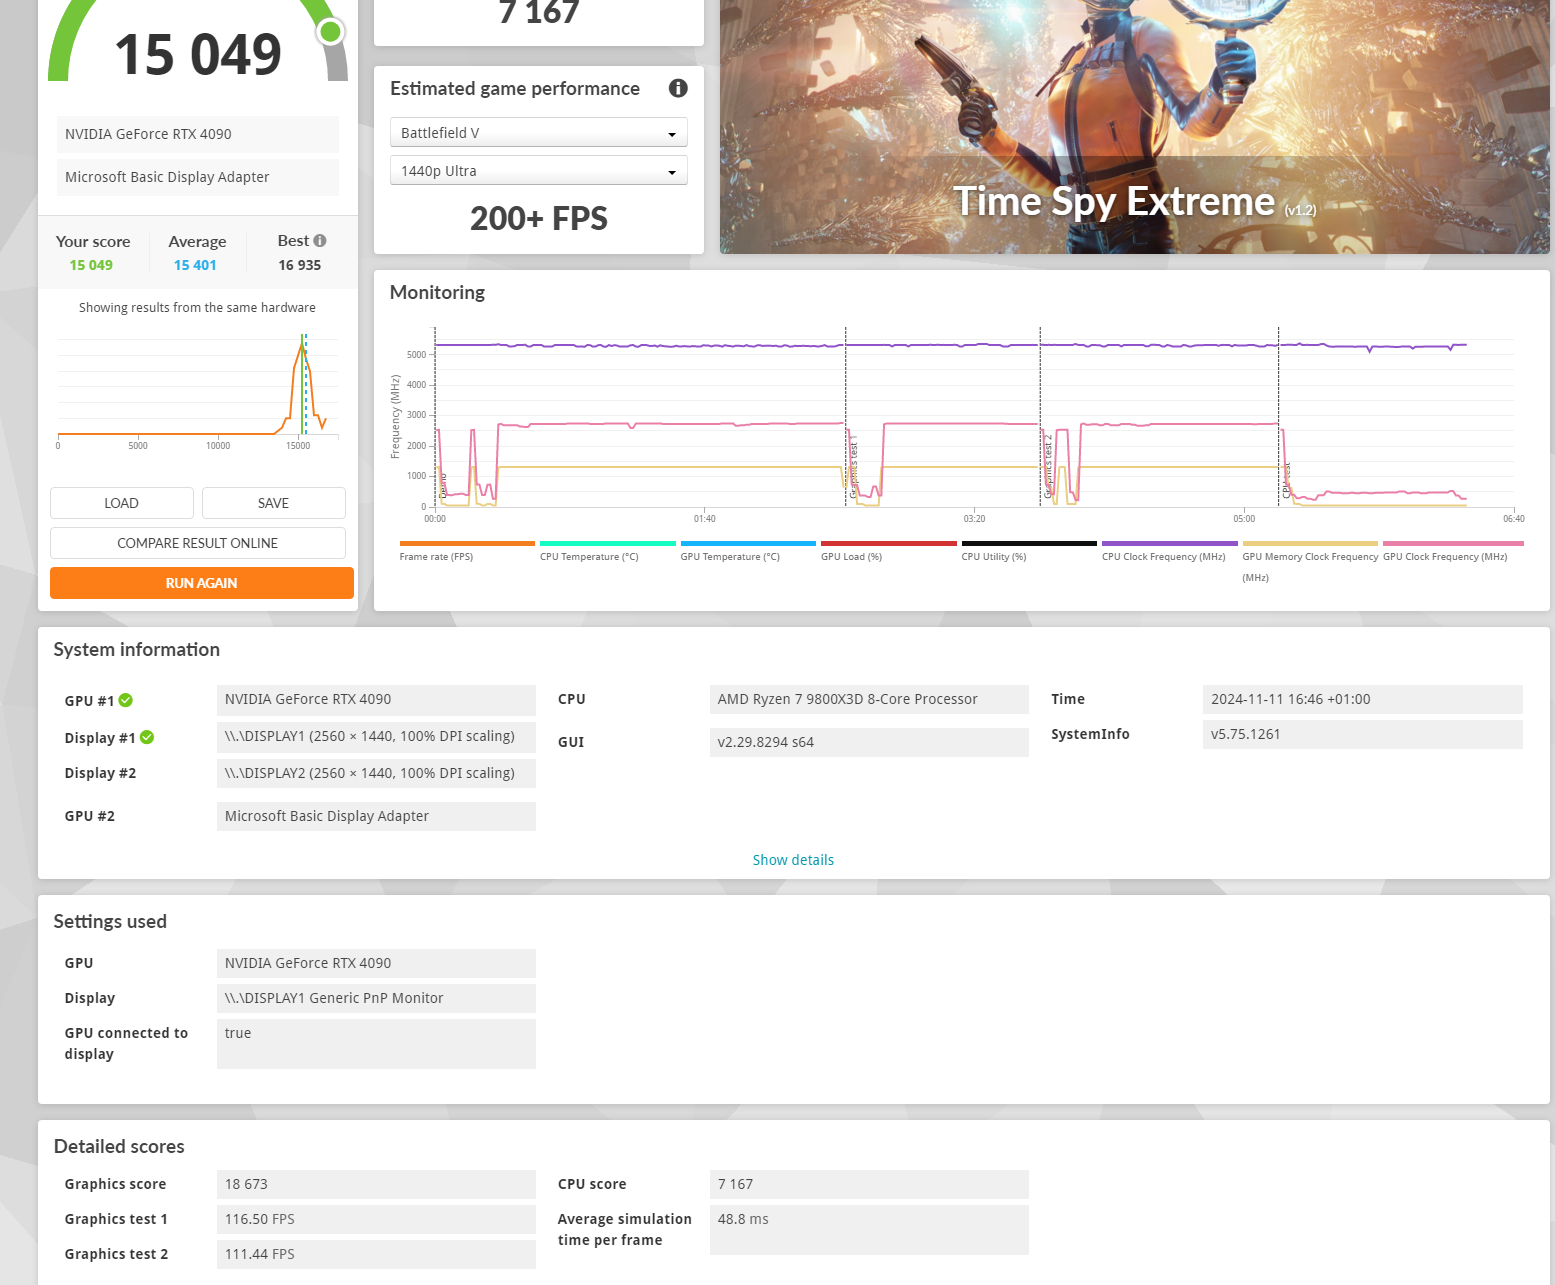Click the Average score value 15 401

195,265
